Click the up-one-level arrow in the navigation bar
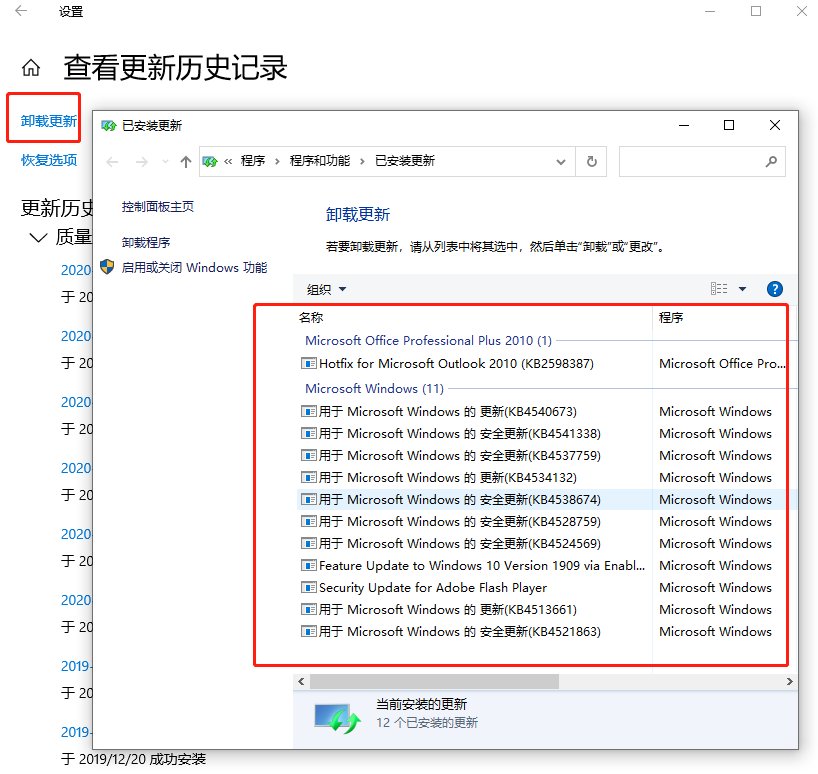The width and height of the screenshot is (818, 774). click(x=186, y=162)
